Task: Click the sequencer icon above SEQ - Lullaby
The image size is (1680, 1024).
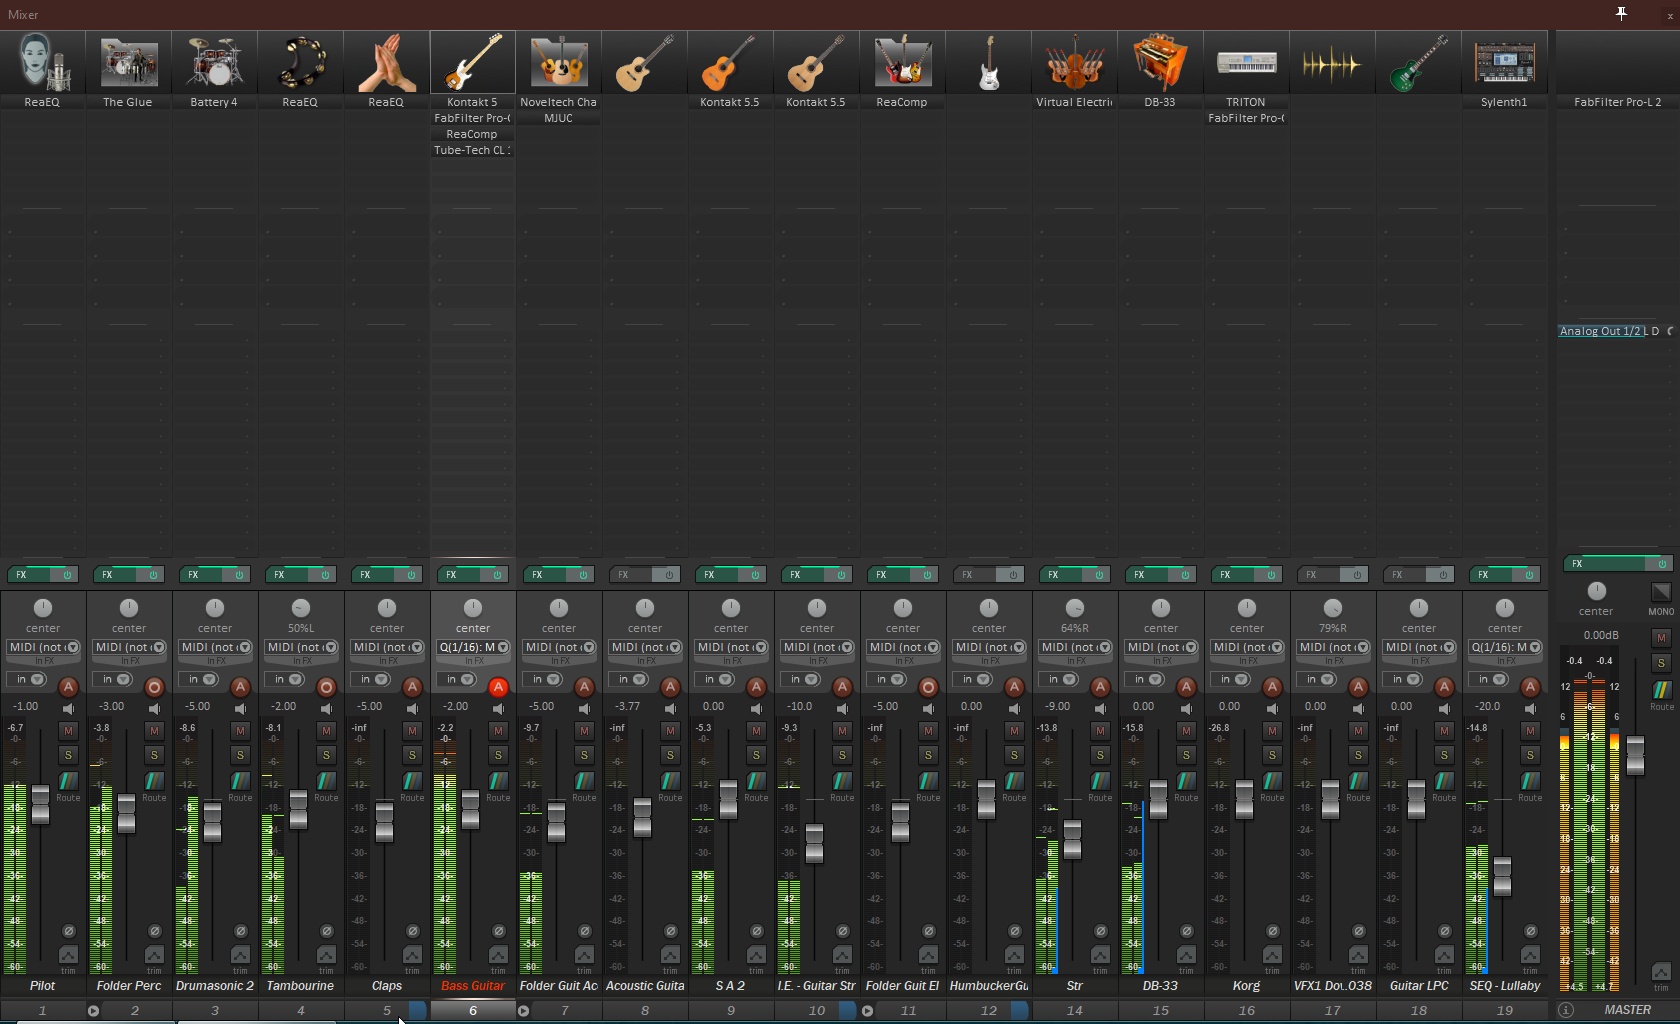Action: point(1504,62)
